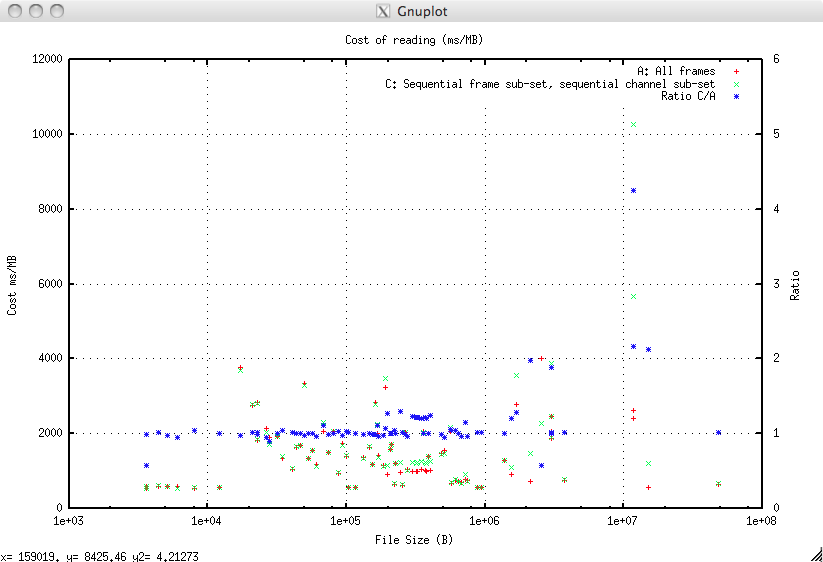Viewport: 823px width, 562px height.
Task: Click the red close window button
Action: click(15, 11)
